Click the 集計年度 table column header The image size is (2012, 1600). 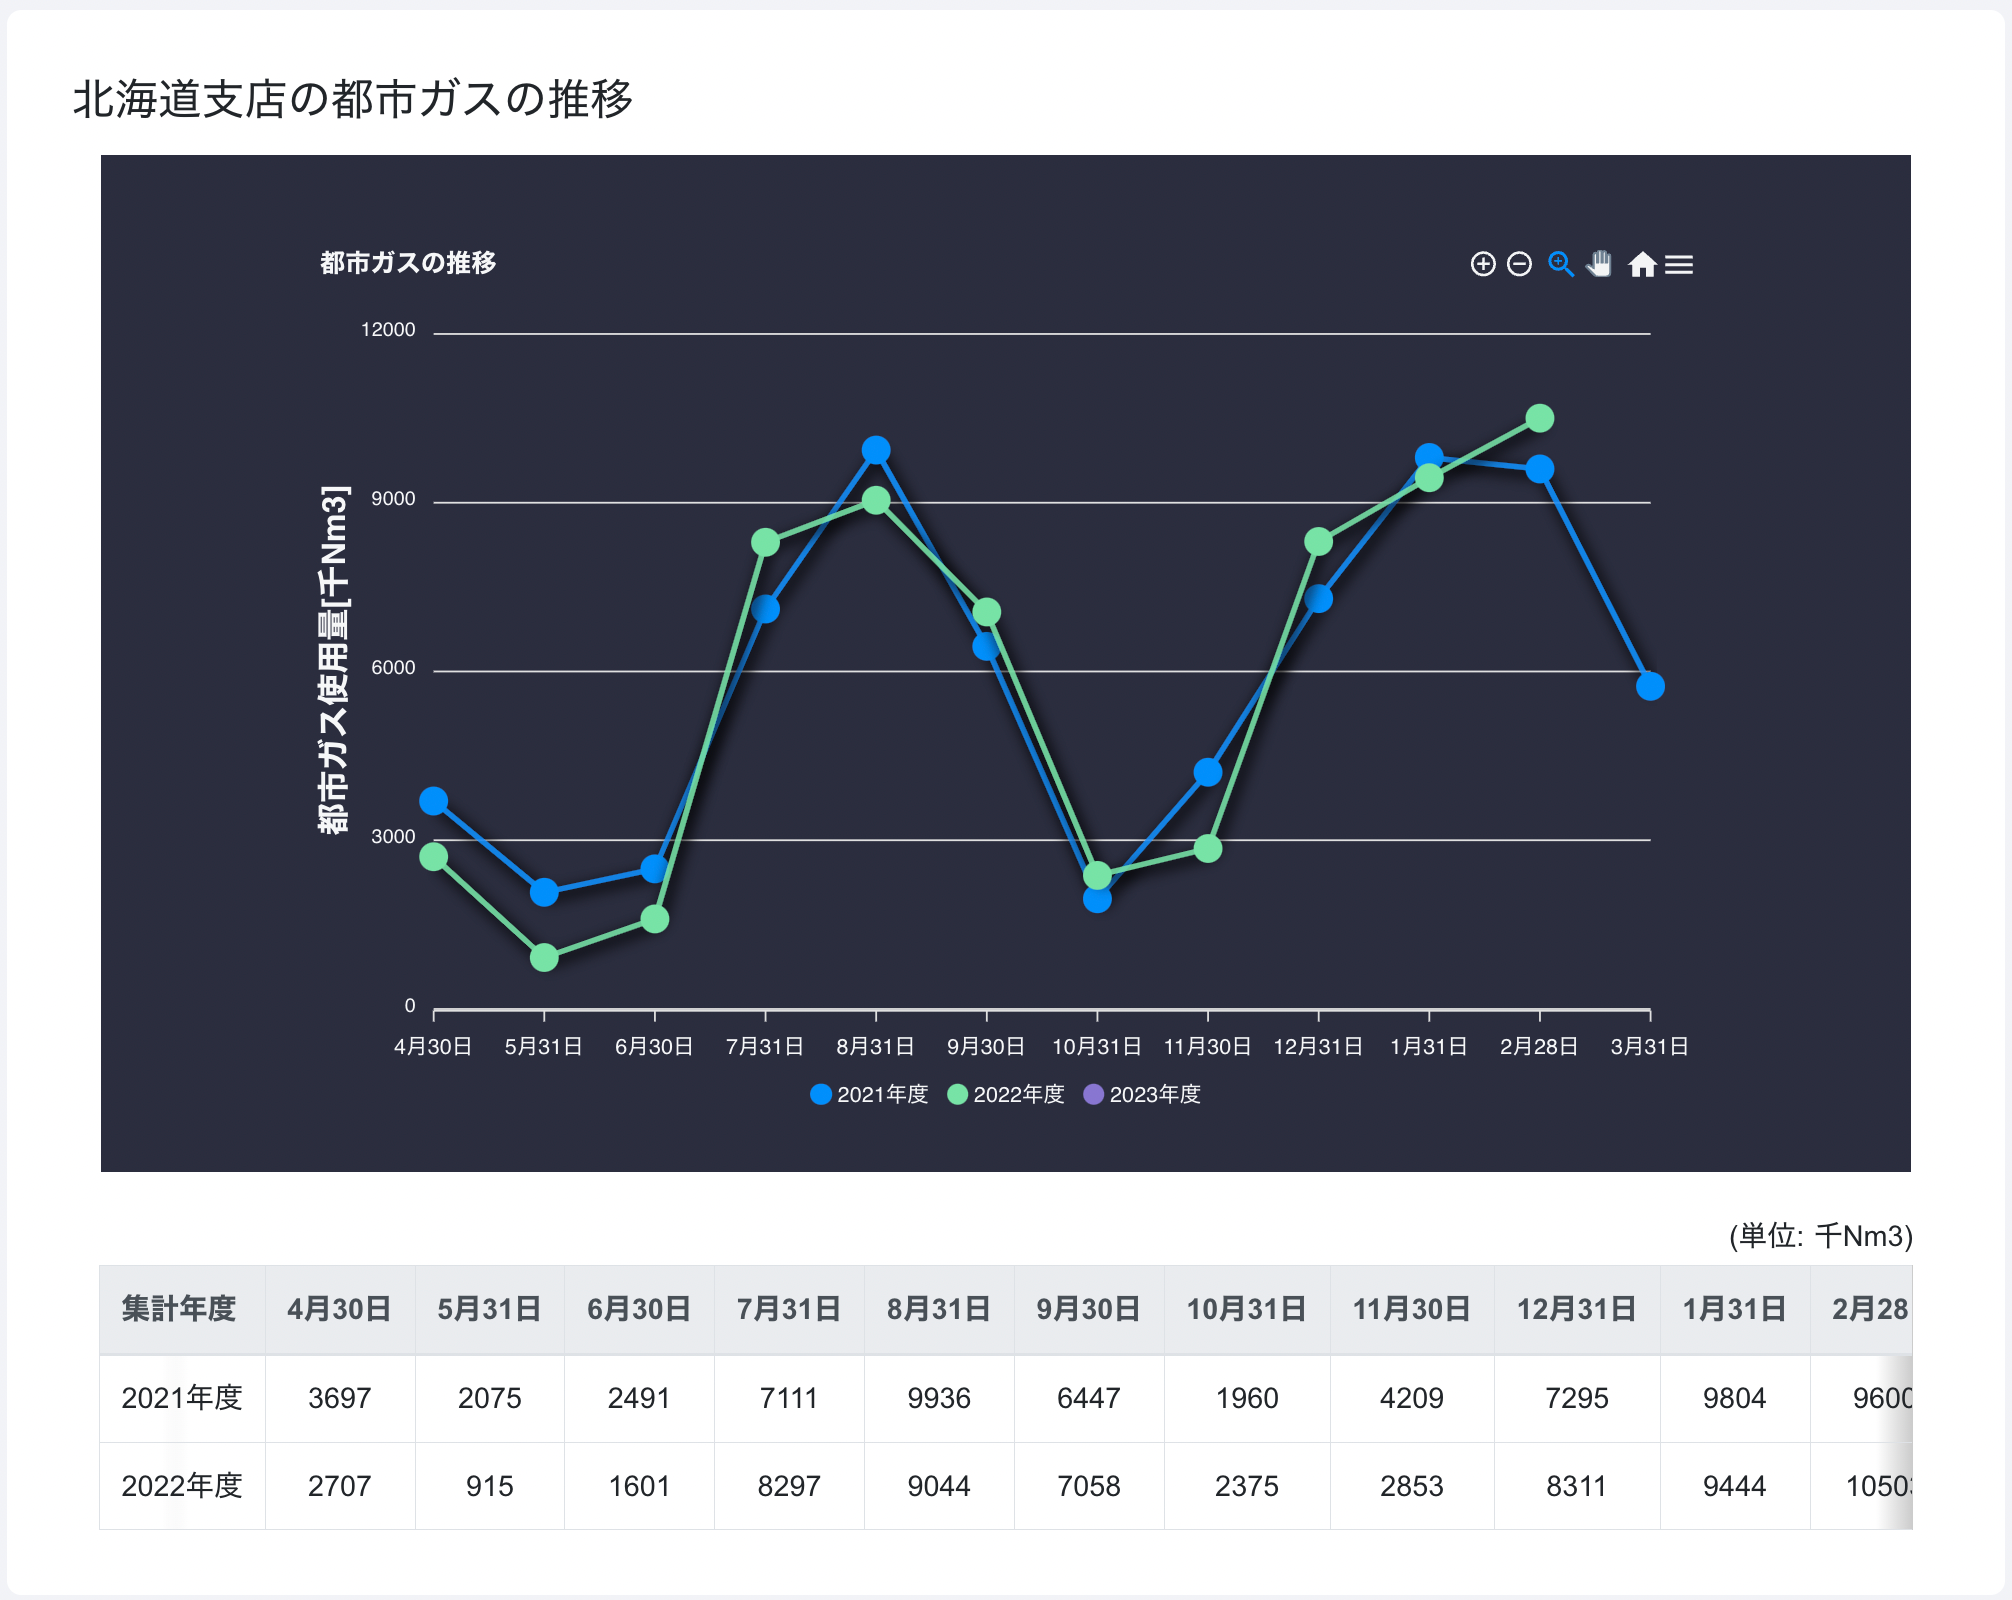pyautogui.click(x=180, y=1309)
